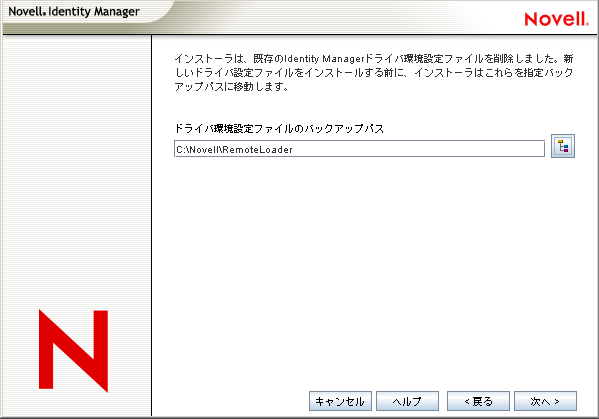
Task: Click the キャンセル button
Action: pyautogui.click(x=340, y=401)
